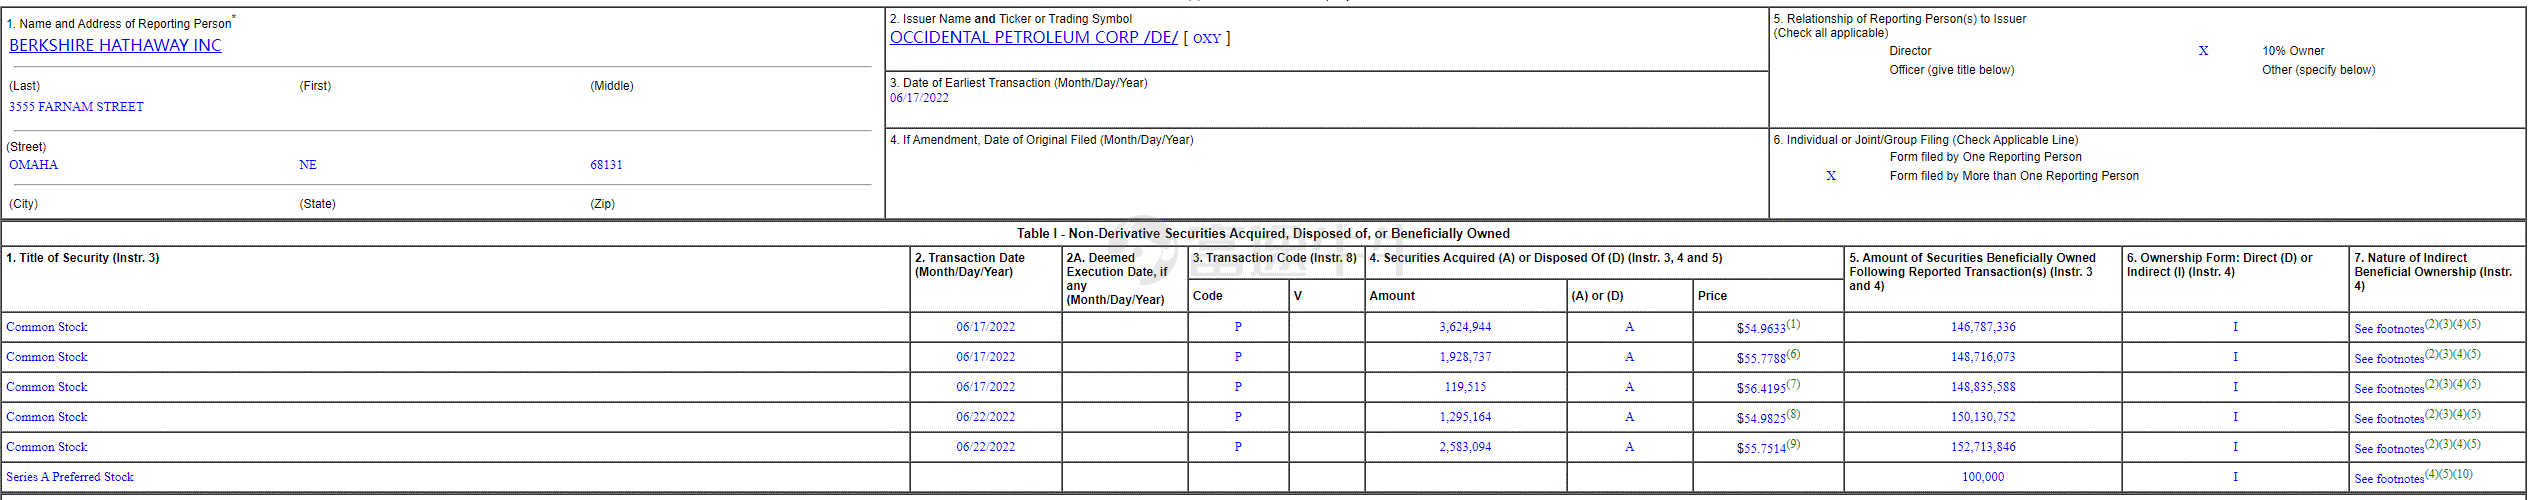Screen dimensions: 2535x500
Task: Click the amount 1,295,164
Action: pyautogui.click(x=1465, y=417)
